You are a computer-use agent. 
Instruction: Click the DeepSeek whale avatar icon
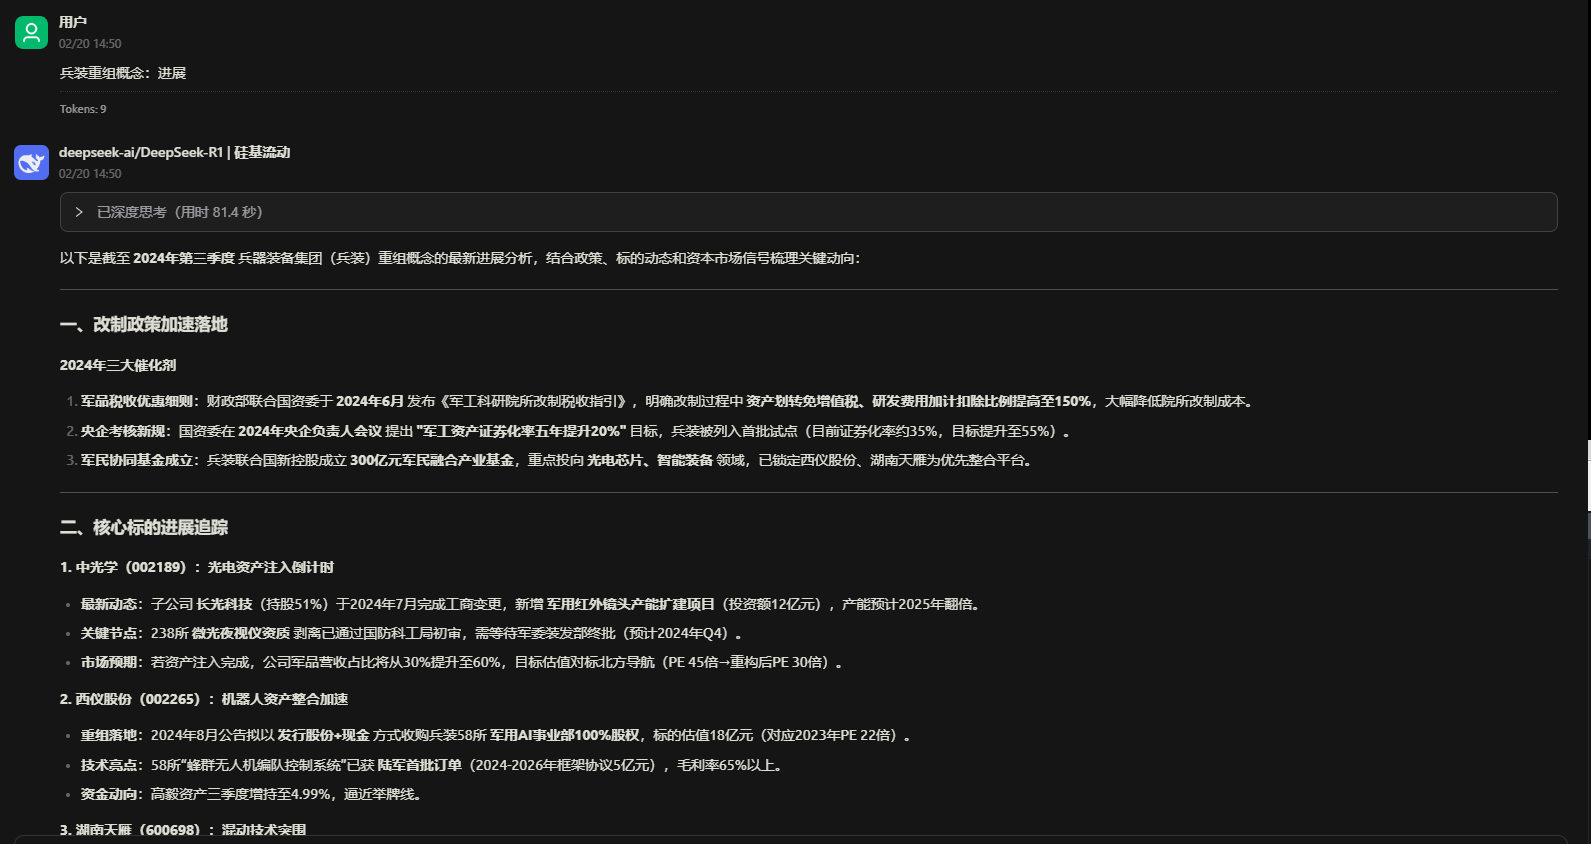coord(31,162)
